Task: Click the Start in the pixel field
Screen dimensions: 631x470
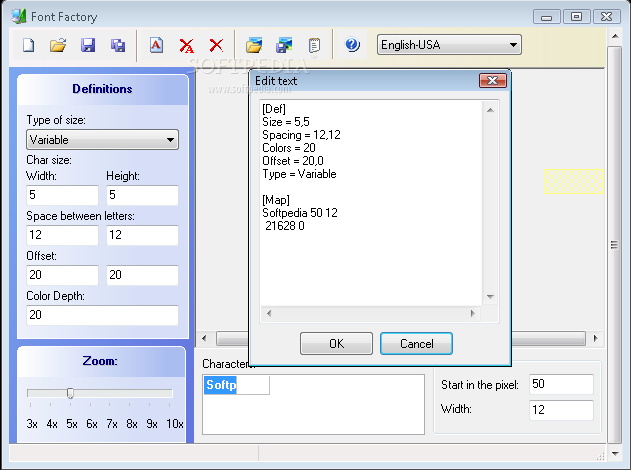Action: tap(561, 384)
